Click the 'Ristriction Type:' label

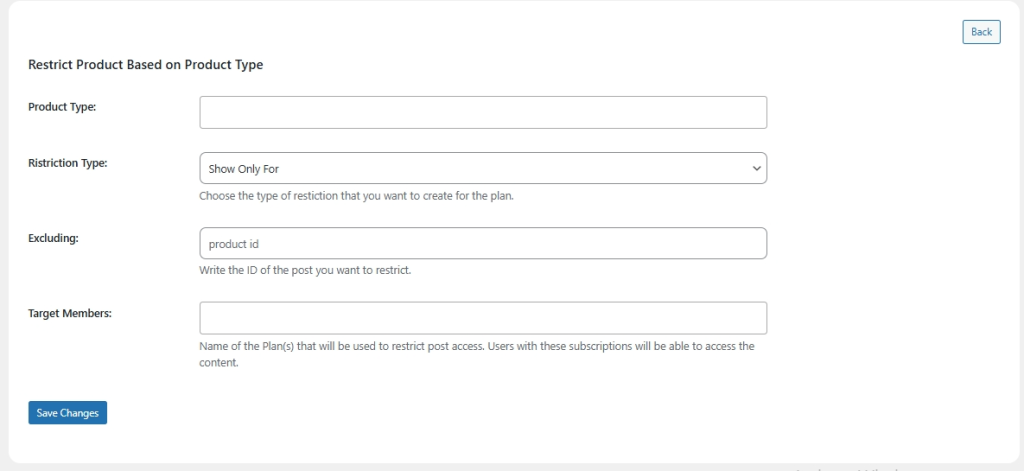67,162
